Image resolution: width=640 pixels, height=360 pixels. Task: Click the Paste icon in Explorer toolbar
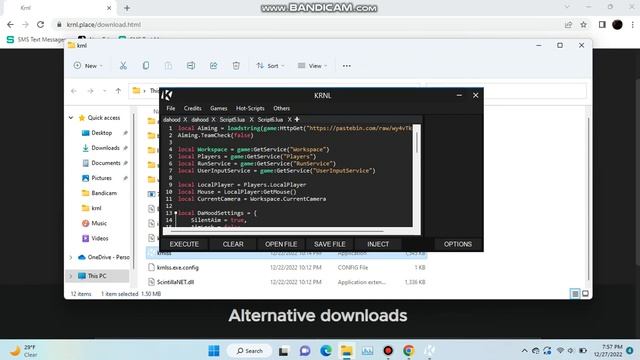pos(168,66)
